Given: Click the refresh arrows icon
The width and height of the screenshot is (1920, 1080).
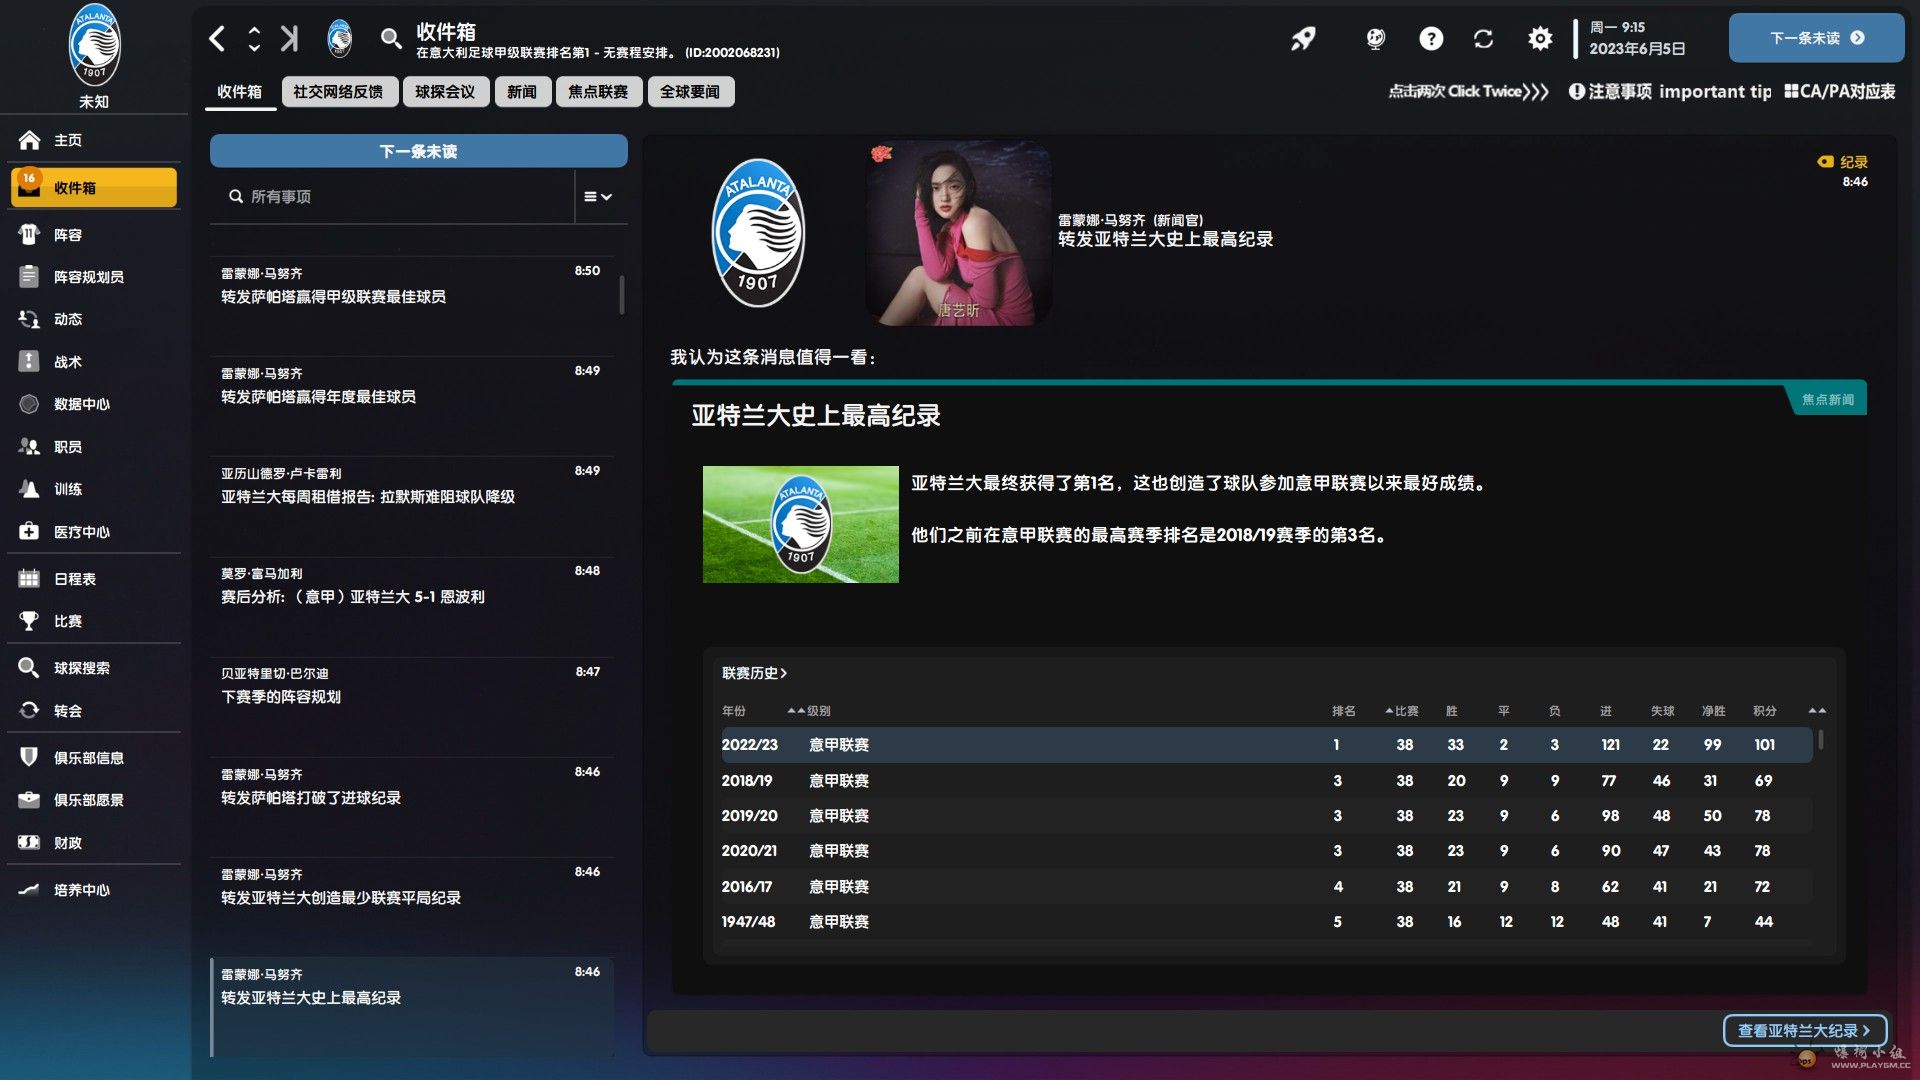Looking at the screenshot, I should click(x=1483, y=39).
